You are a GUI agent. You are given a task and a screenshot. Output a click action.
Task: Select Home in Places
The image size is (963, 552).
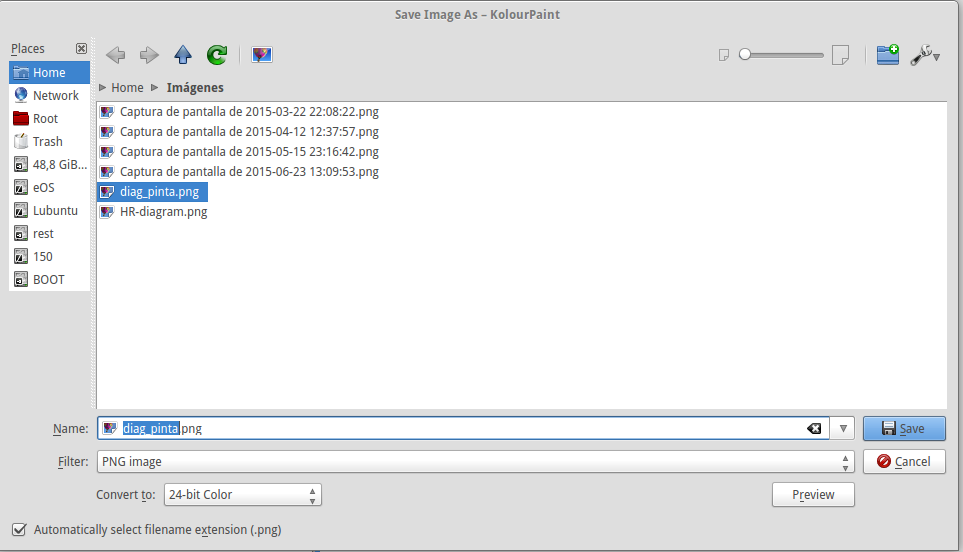click(49, 72)
